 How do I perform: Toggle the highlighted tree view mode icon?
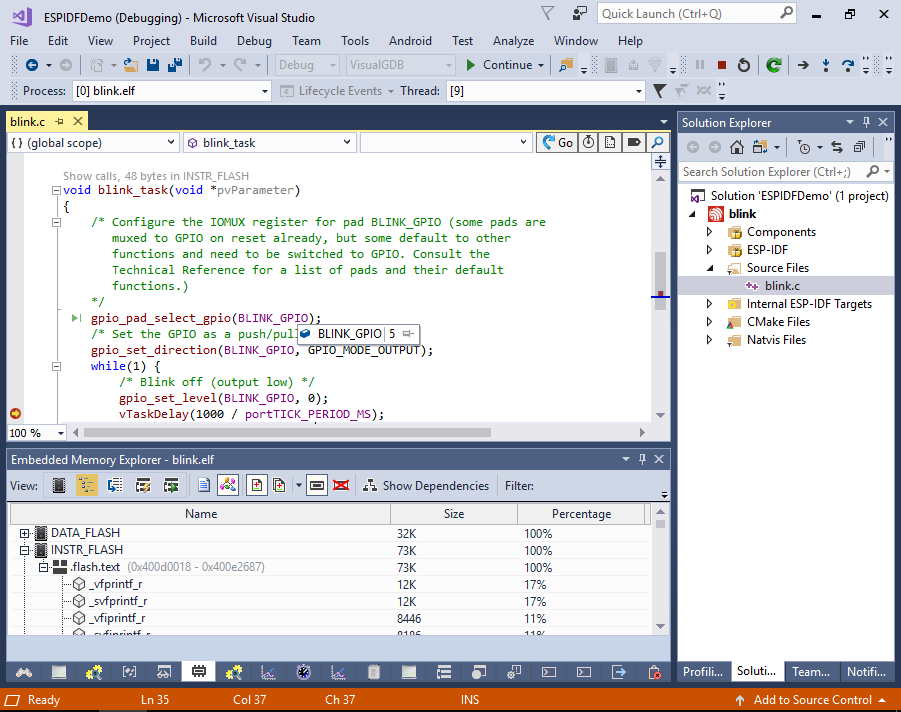(x=87, y=486)
